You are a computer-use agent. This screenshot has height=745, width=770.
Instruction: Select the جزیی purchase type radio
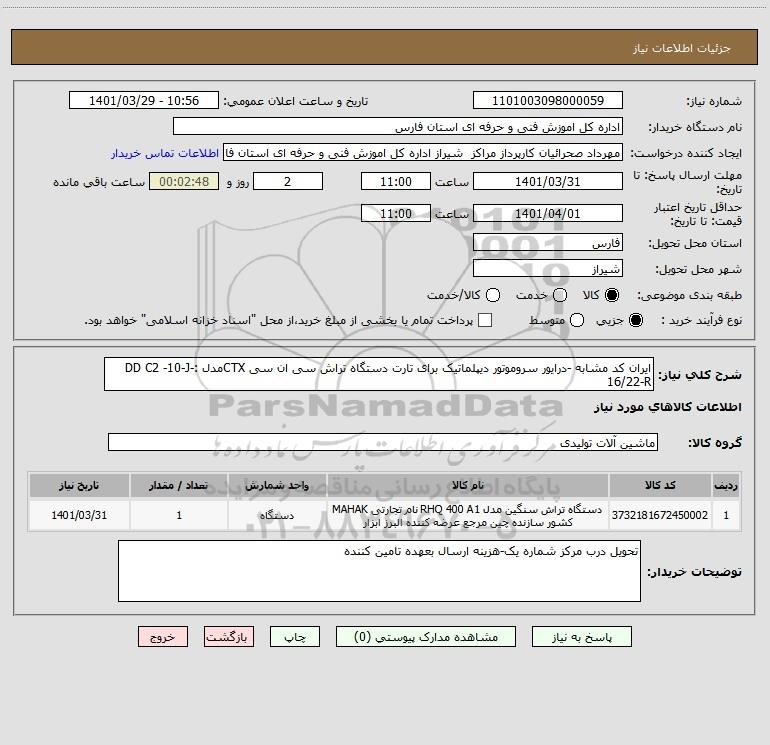click(x=635, y=320)
